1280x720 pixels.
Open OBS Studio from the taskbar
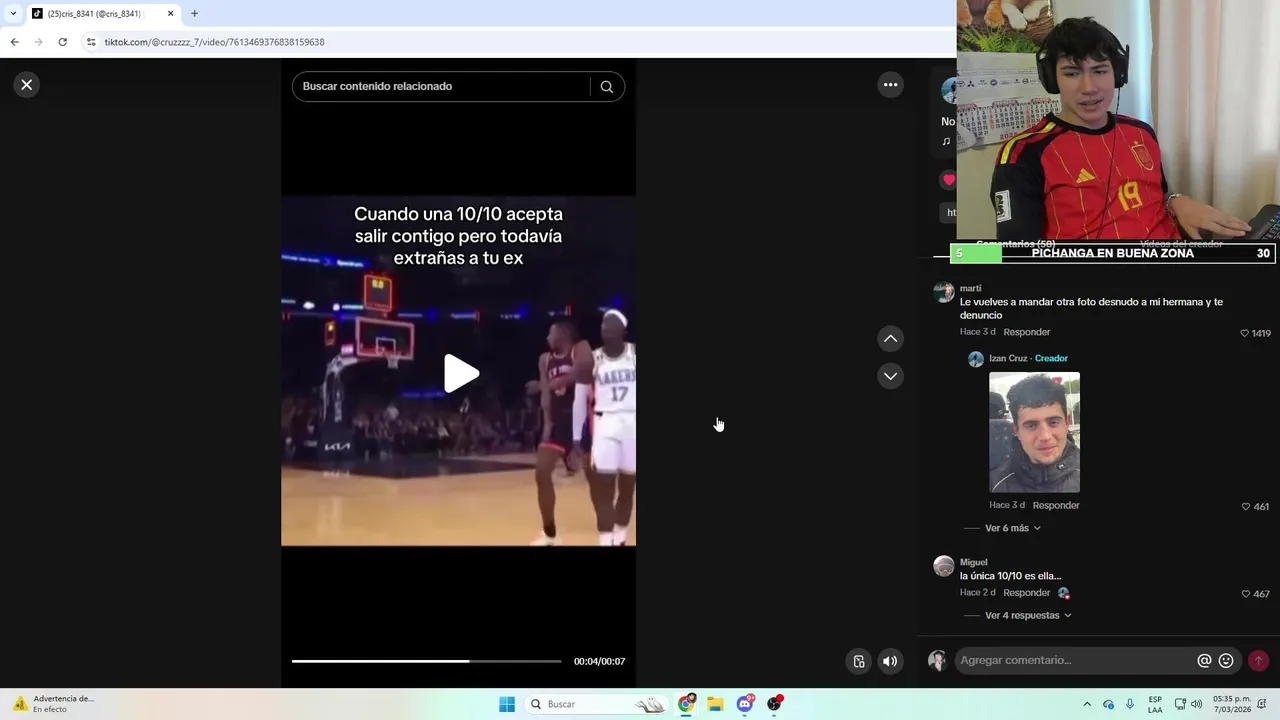pyautogui.click(x=774, y=704)
